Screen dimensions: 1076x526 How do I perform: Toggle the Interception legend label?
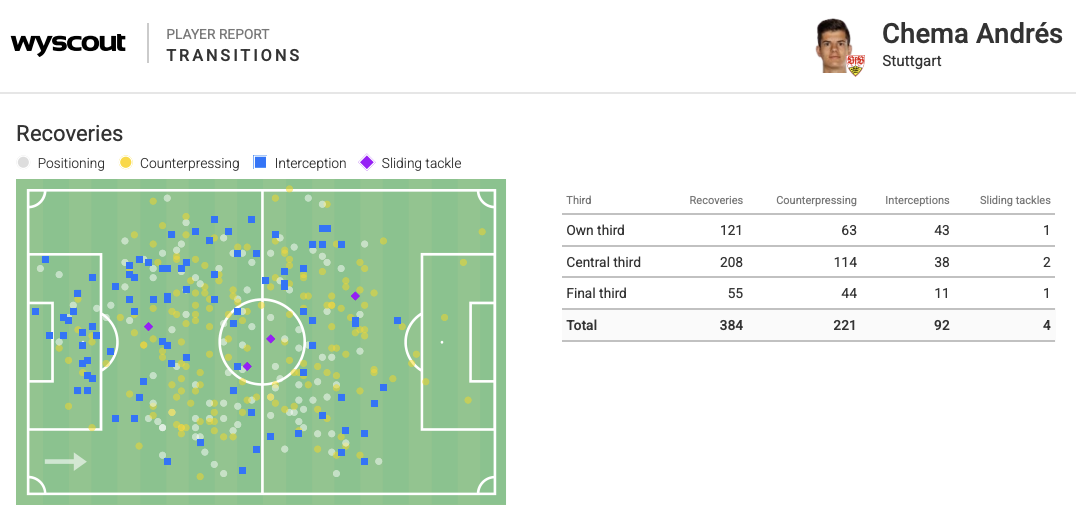pyautogui.click(x=310, y=163)
